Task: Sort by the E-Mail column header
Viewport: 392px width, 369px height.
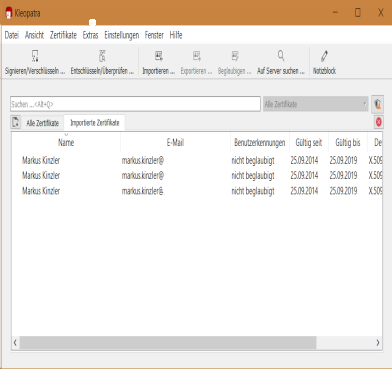Action: click(175, 142)
